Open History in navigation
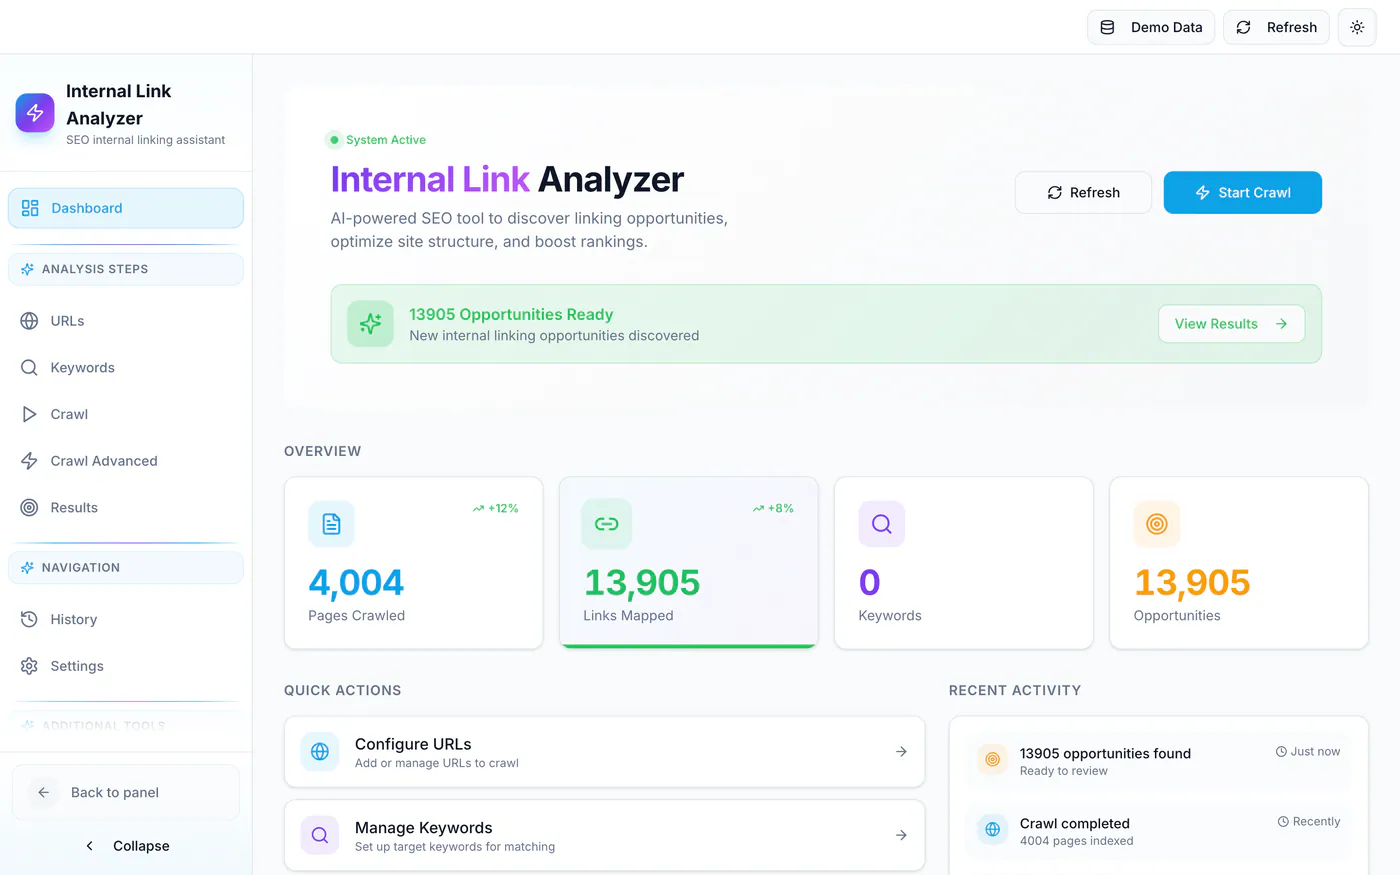The height and width of the screenshot is (875, 1400). (126, 620)
